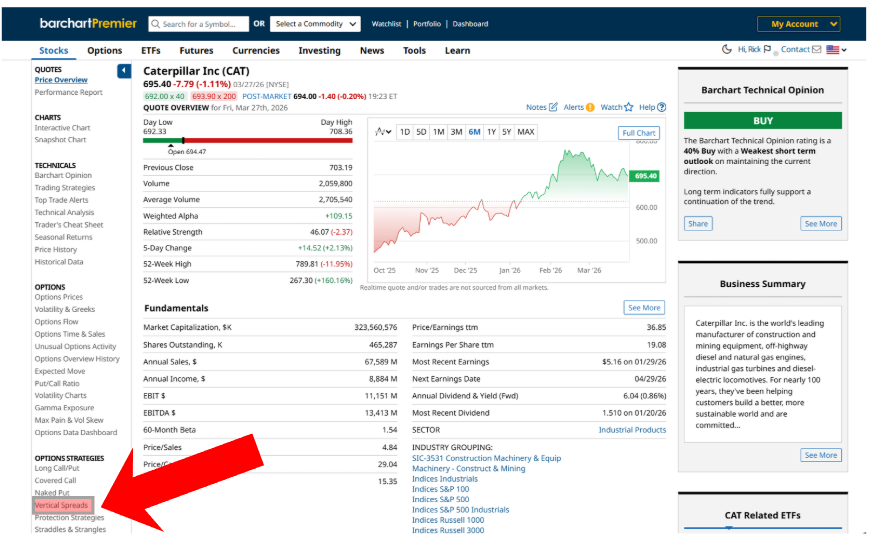Go to Portfolio in the header
Image resolution: width=870 pixels, height=549 pixels.
pos(427,24)
